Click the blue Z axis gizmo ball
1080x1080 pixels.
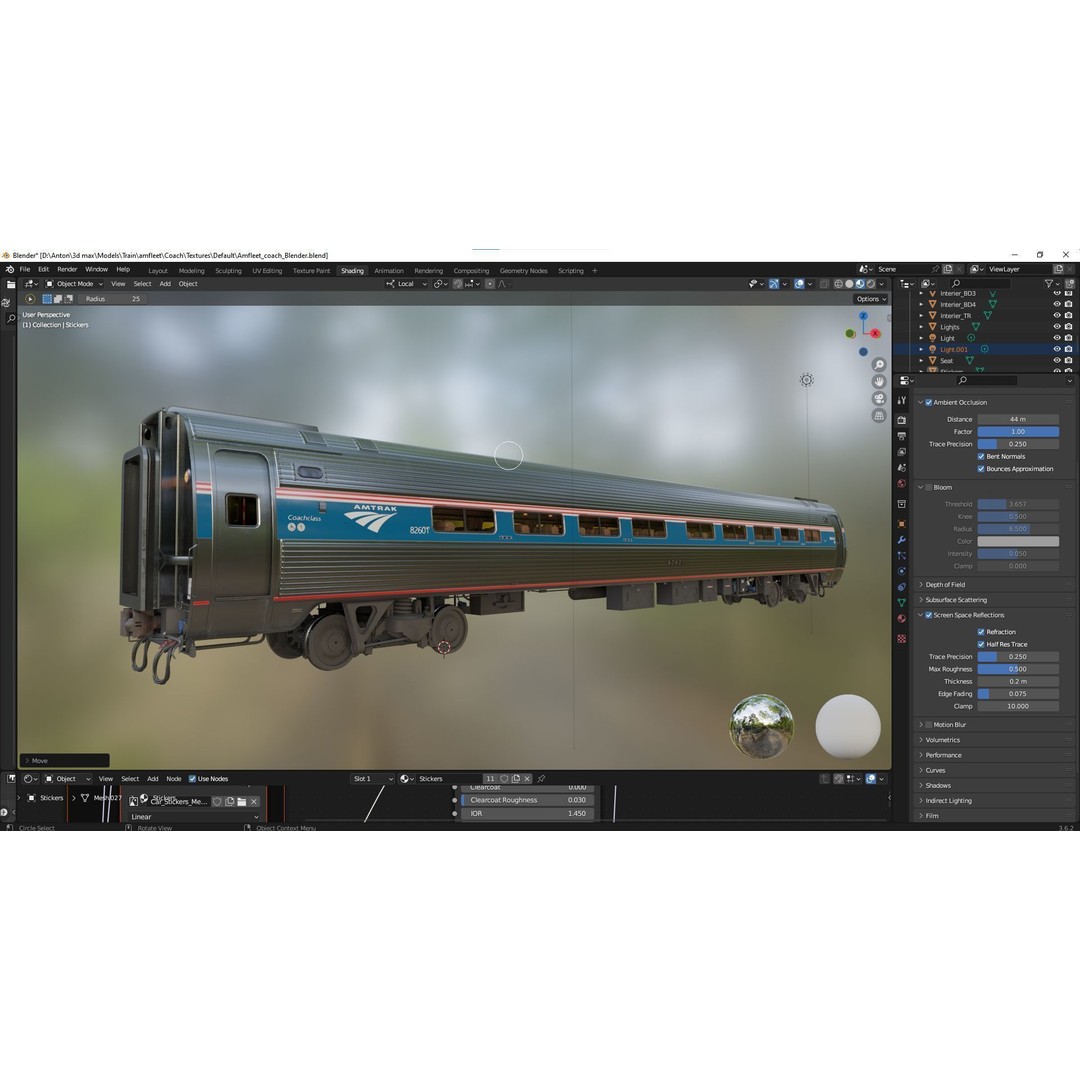[863, 316]
